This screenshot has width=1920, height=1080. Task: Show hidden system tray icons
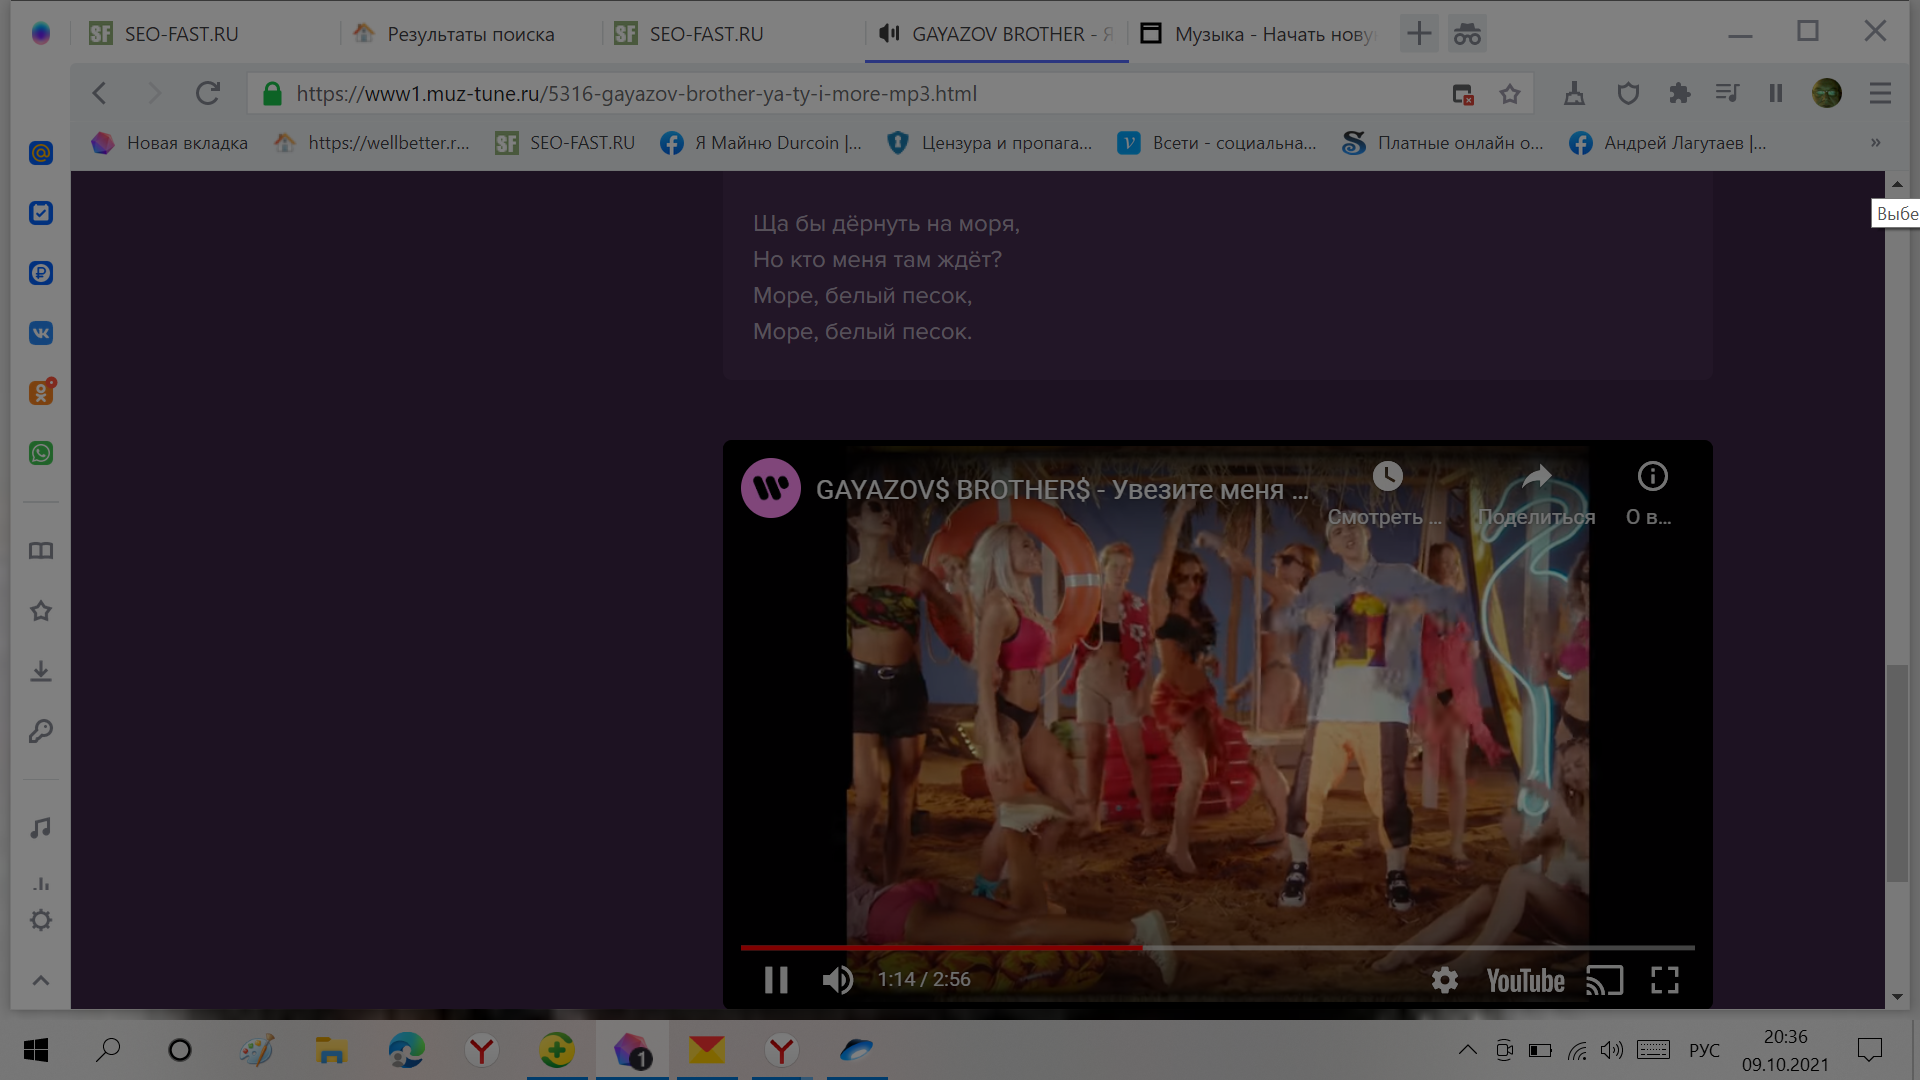click(1467, 1050)
